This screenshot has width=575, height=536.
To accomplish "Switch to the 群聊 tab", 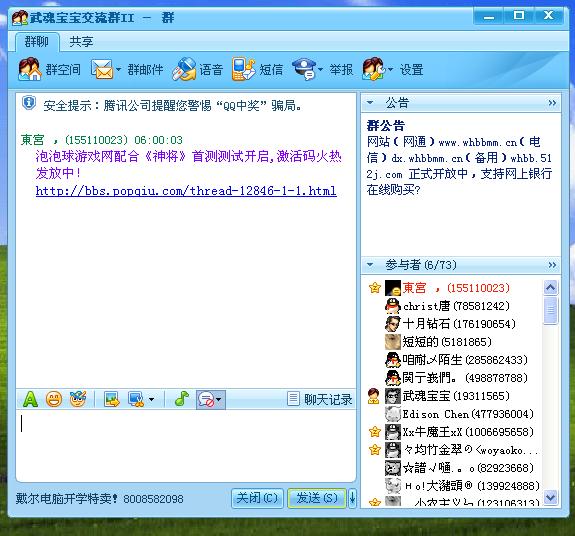I will (37, 41).
